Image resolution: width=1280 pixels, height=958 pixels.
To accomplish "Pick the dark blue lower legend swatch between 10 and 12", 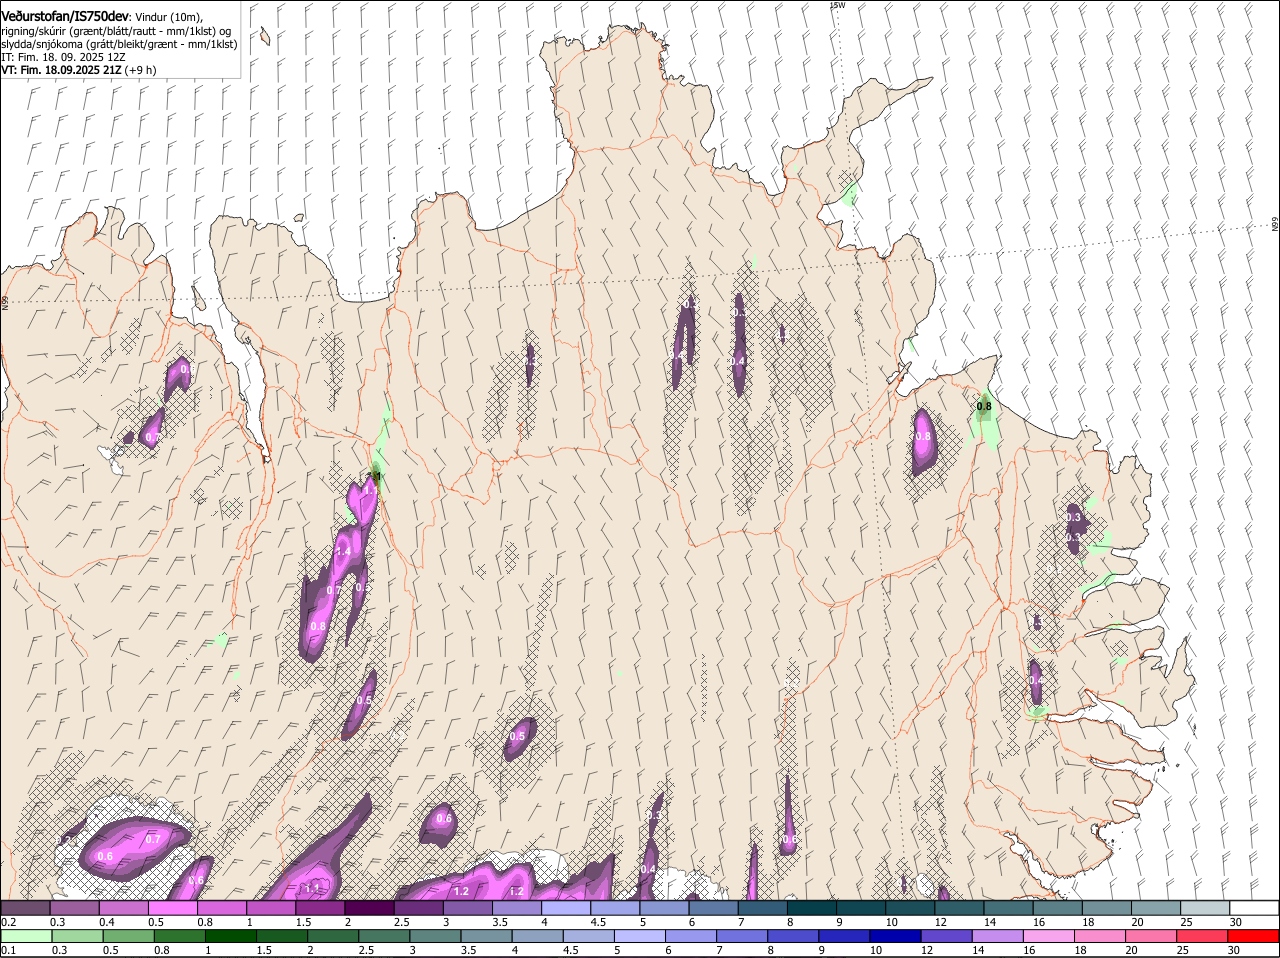I will [x=895, y=936].
